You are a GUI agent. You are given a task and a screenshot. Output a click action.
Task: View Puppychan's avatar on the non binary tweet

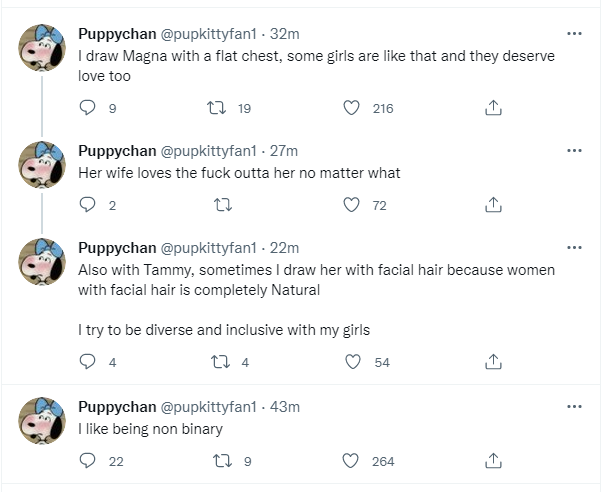(x=42, y=420)
